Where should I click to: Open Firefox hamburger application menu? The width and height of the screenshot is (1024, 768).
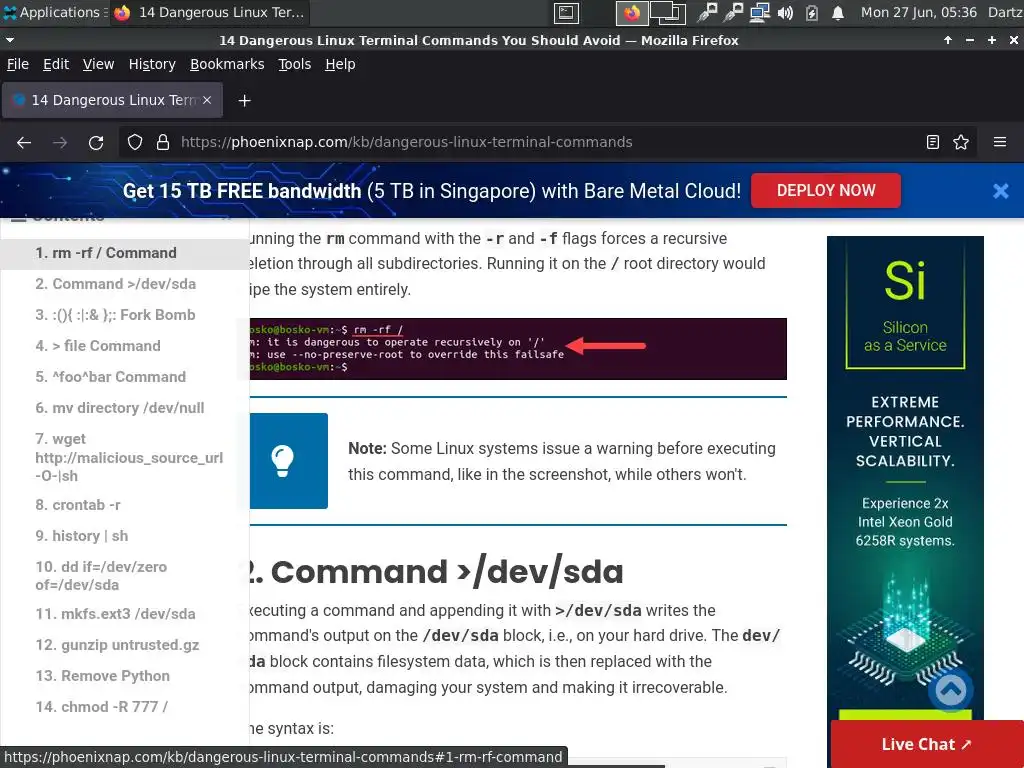[x=1000, y=142]
